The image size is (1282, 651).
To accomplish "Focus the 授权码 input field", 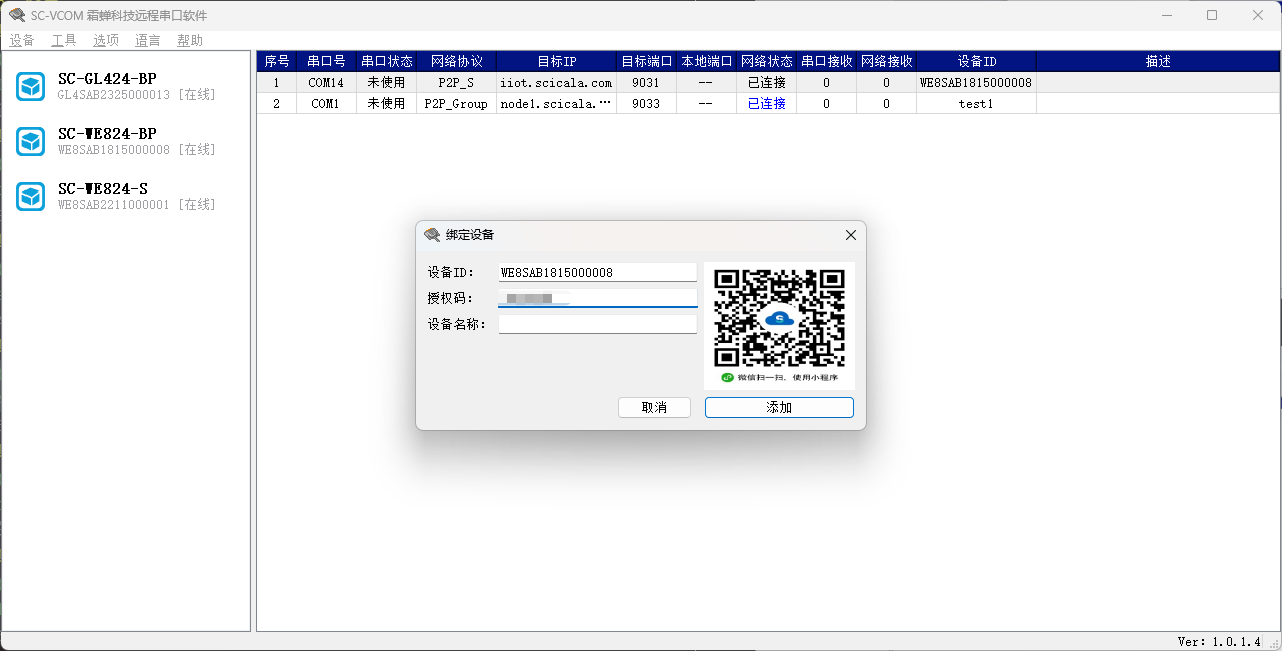I will click(597, 298).
